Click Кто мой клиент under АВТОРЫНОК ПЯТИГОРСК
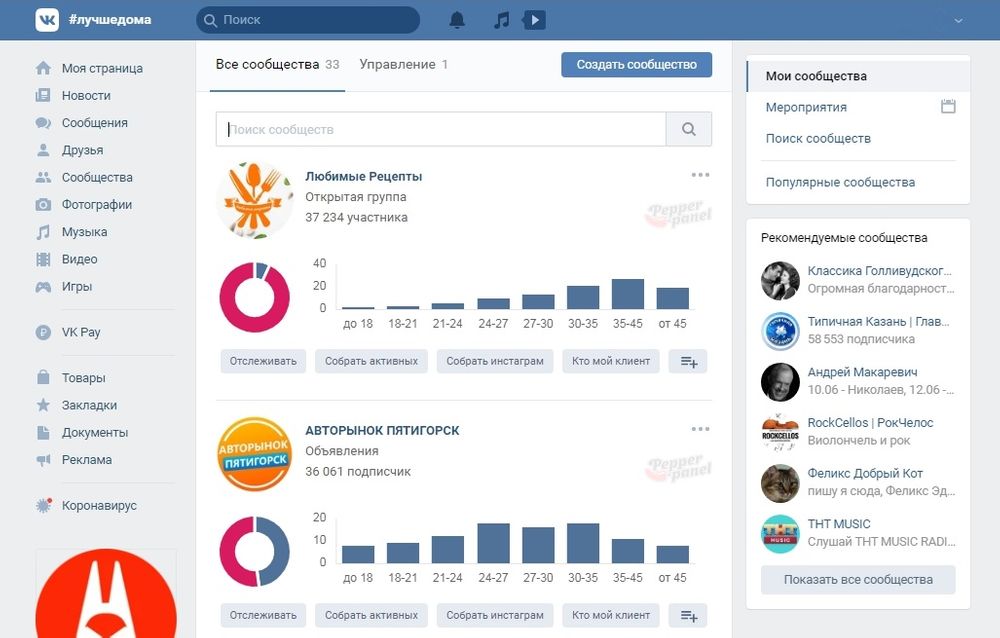Viewport: 1000px width, 638px height. pyautogui.click(x=611, y=615)
